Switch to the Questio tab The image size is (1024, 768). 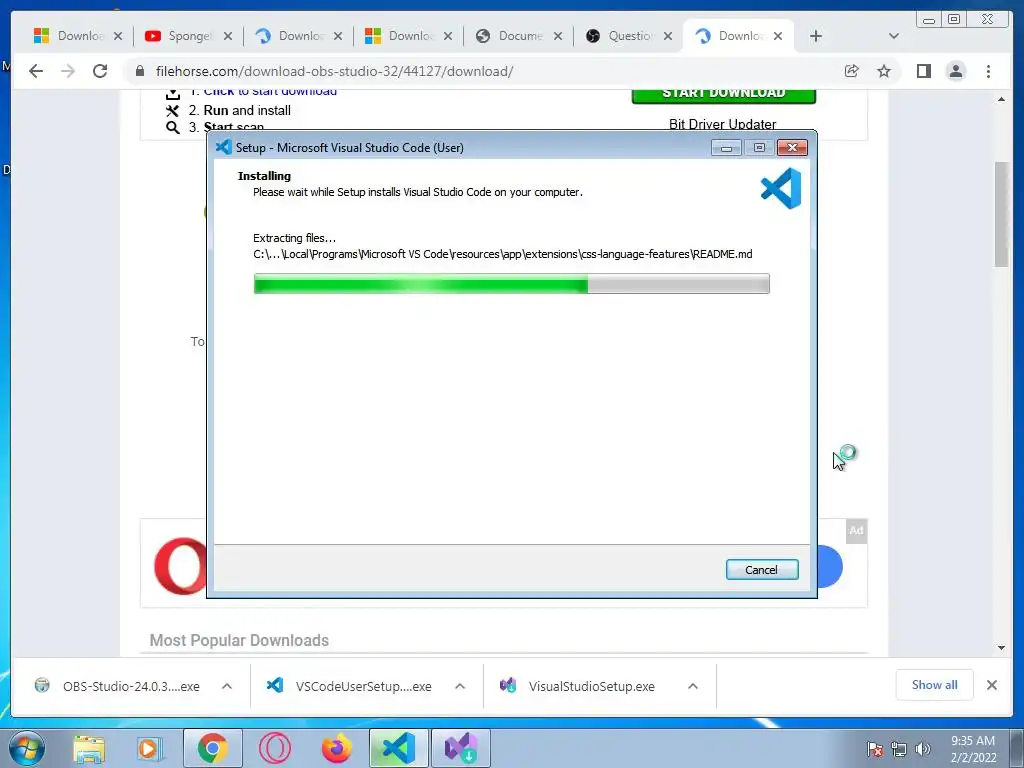(x=619, y=36)
